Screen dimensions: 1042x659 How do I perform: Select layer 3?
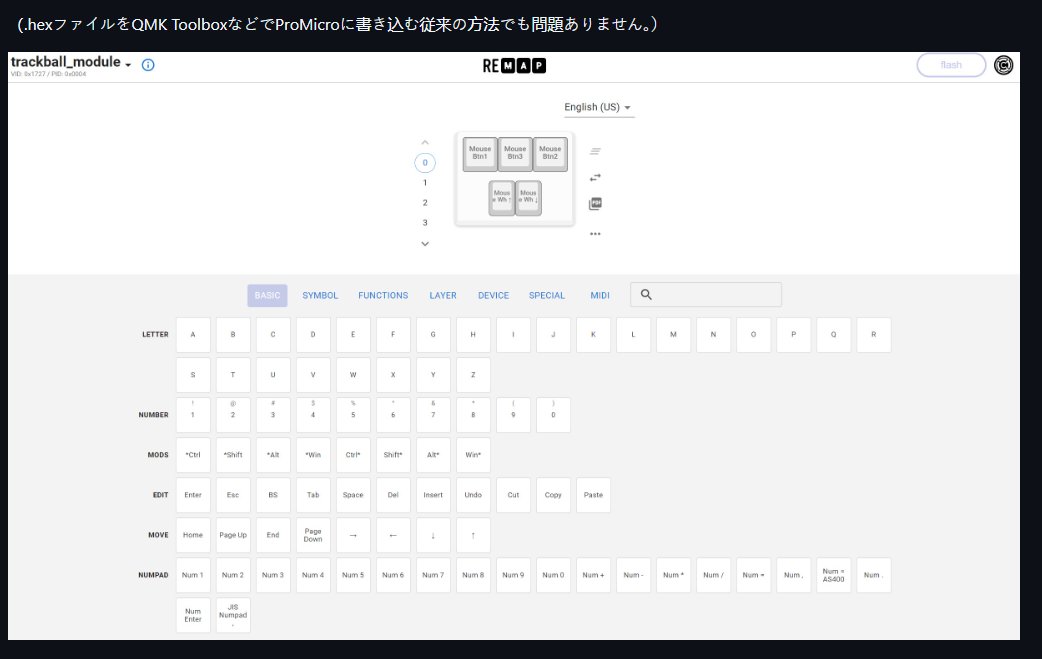pyautogui.click(x=425, y=223)
